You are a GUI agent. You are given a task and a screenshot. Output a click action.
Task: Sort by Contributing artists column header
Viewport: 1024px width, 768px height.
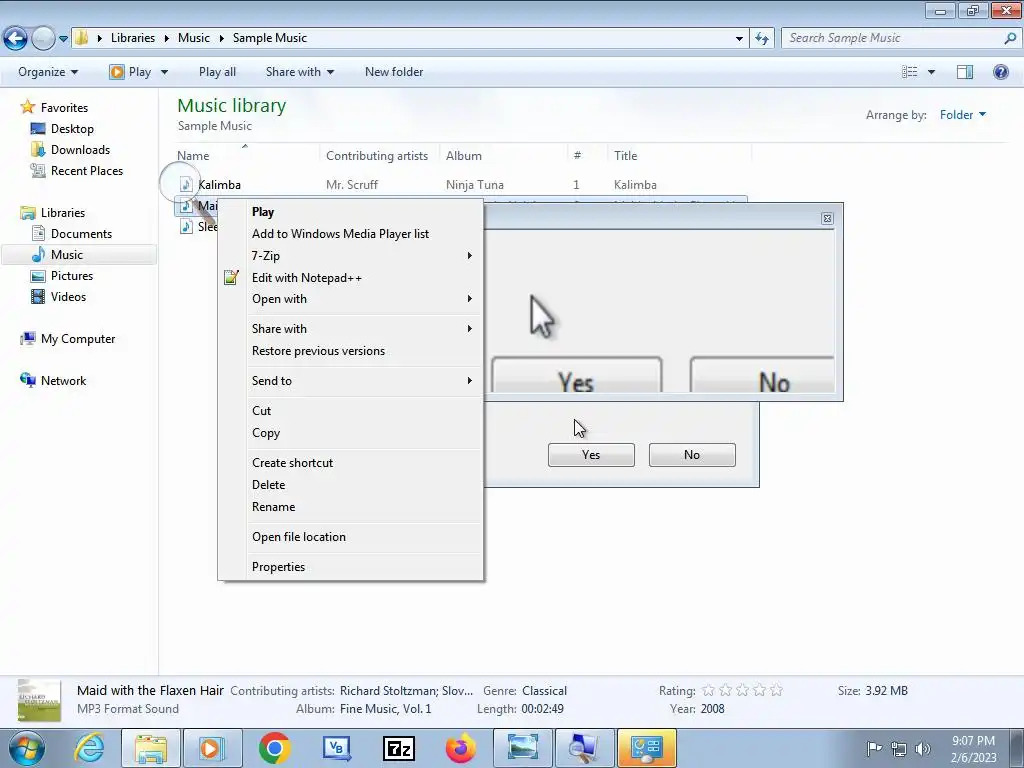point(379,155)
